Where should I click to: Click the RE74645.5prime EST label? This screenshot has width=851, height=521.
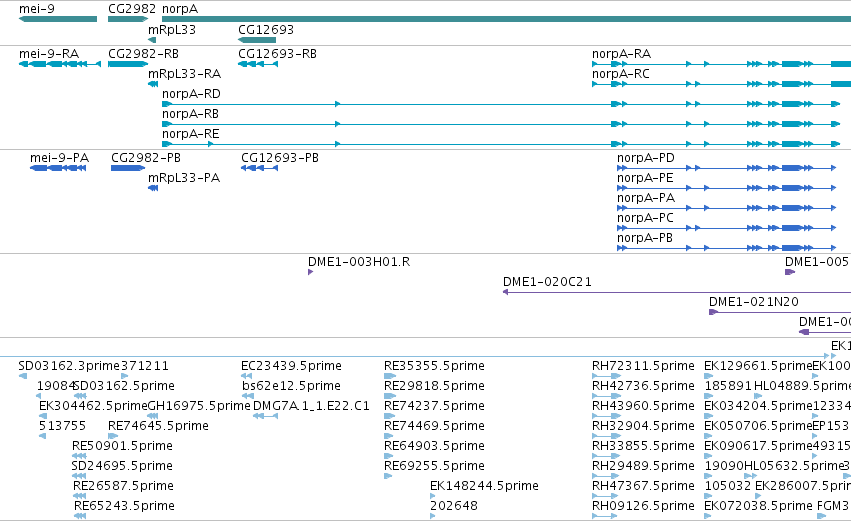pyautogui.click(x=158, y=427)
